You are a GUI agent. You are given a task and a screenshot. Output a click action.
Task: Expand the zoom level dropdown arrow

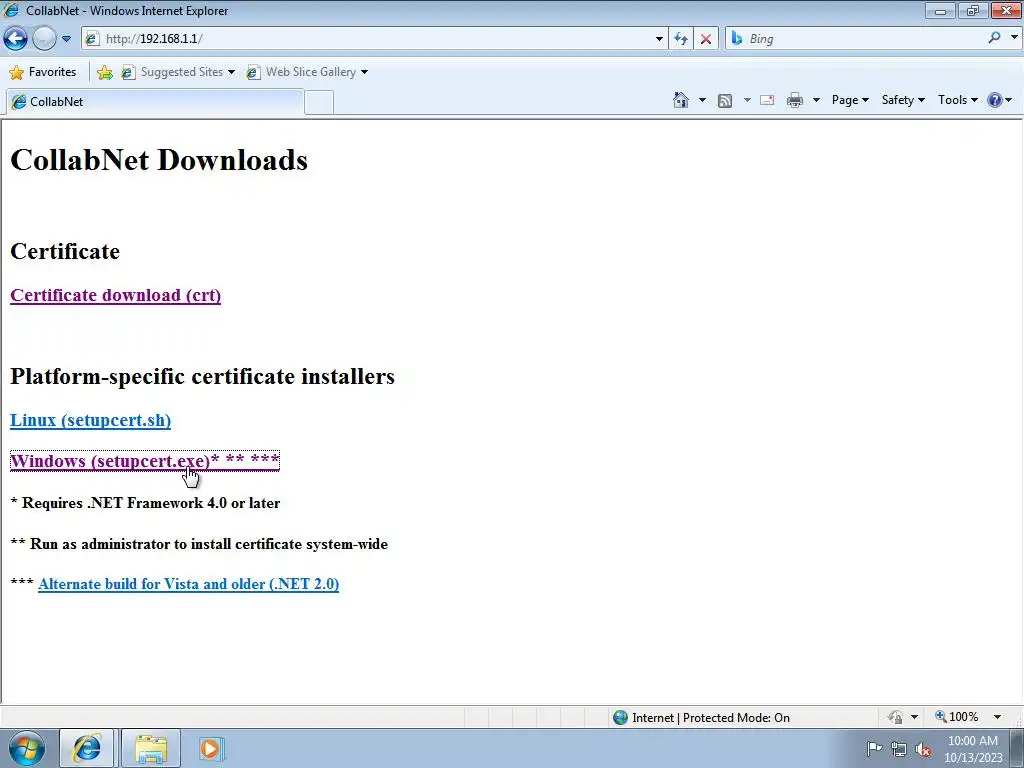click(997, 717)
